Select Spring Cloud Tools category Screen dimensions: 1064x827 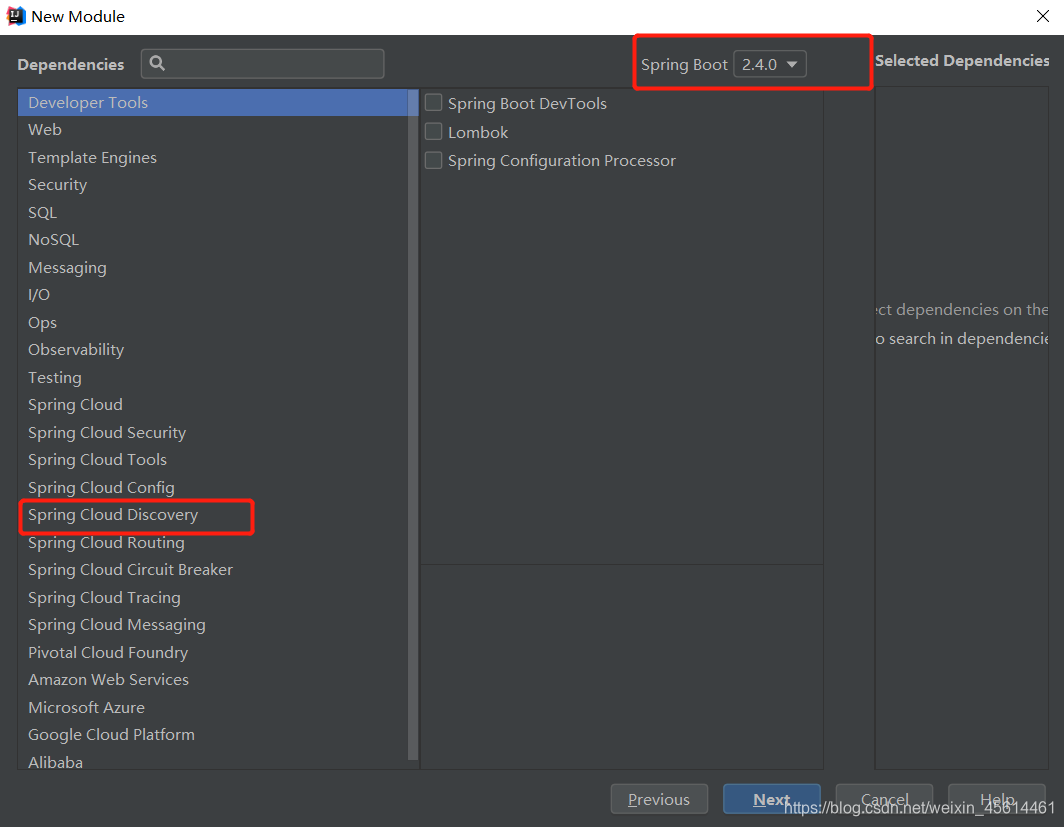click(213, 459)
